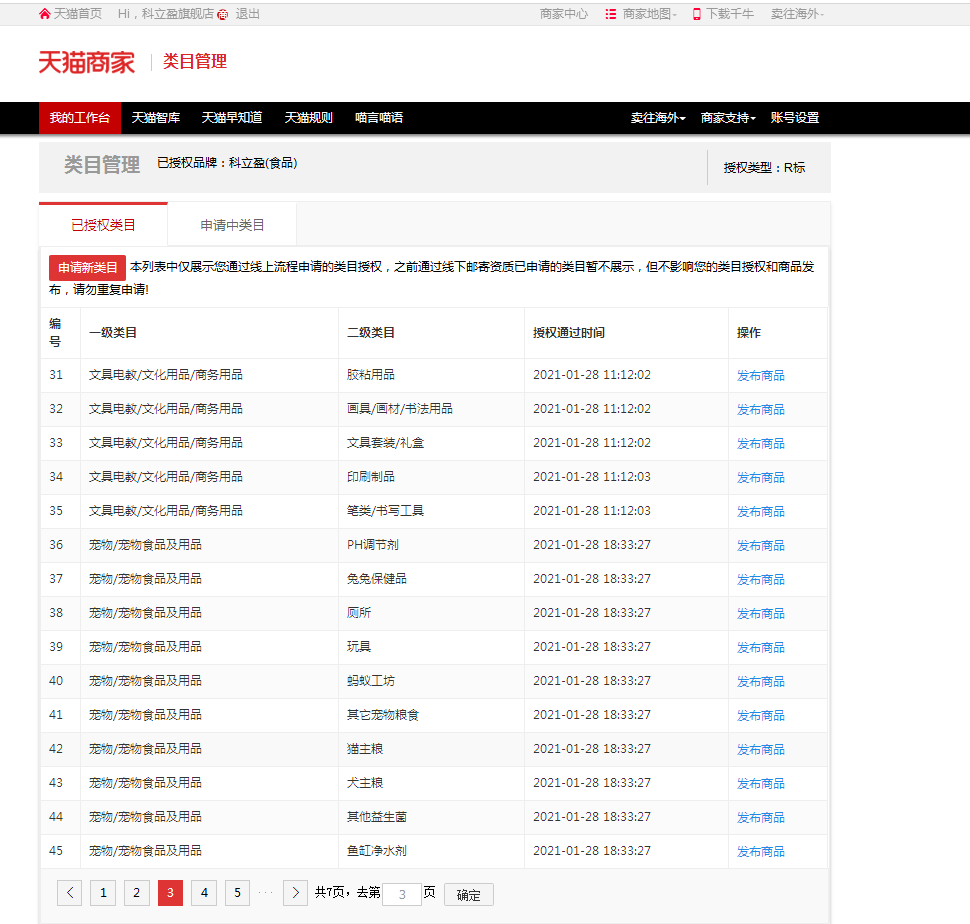Go to next page arrow
Image resolution: width=970 pixels, height=924 pixels.
[x=295, y=892]
